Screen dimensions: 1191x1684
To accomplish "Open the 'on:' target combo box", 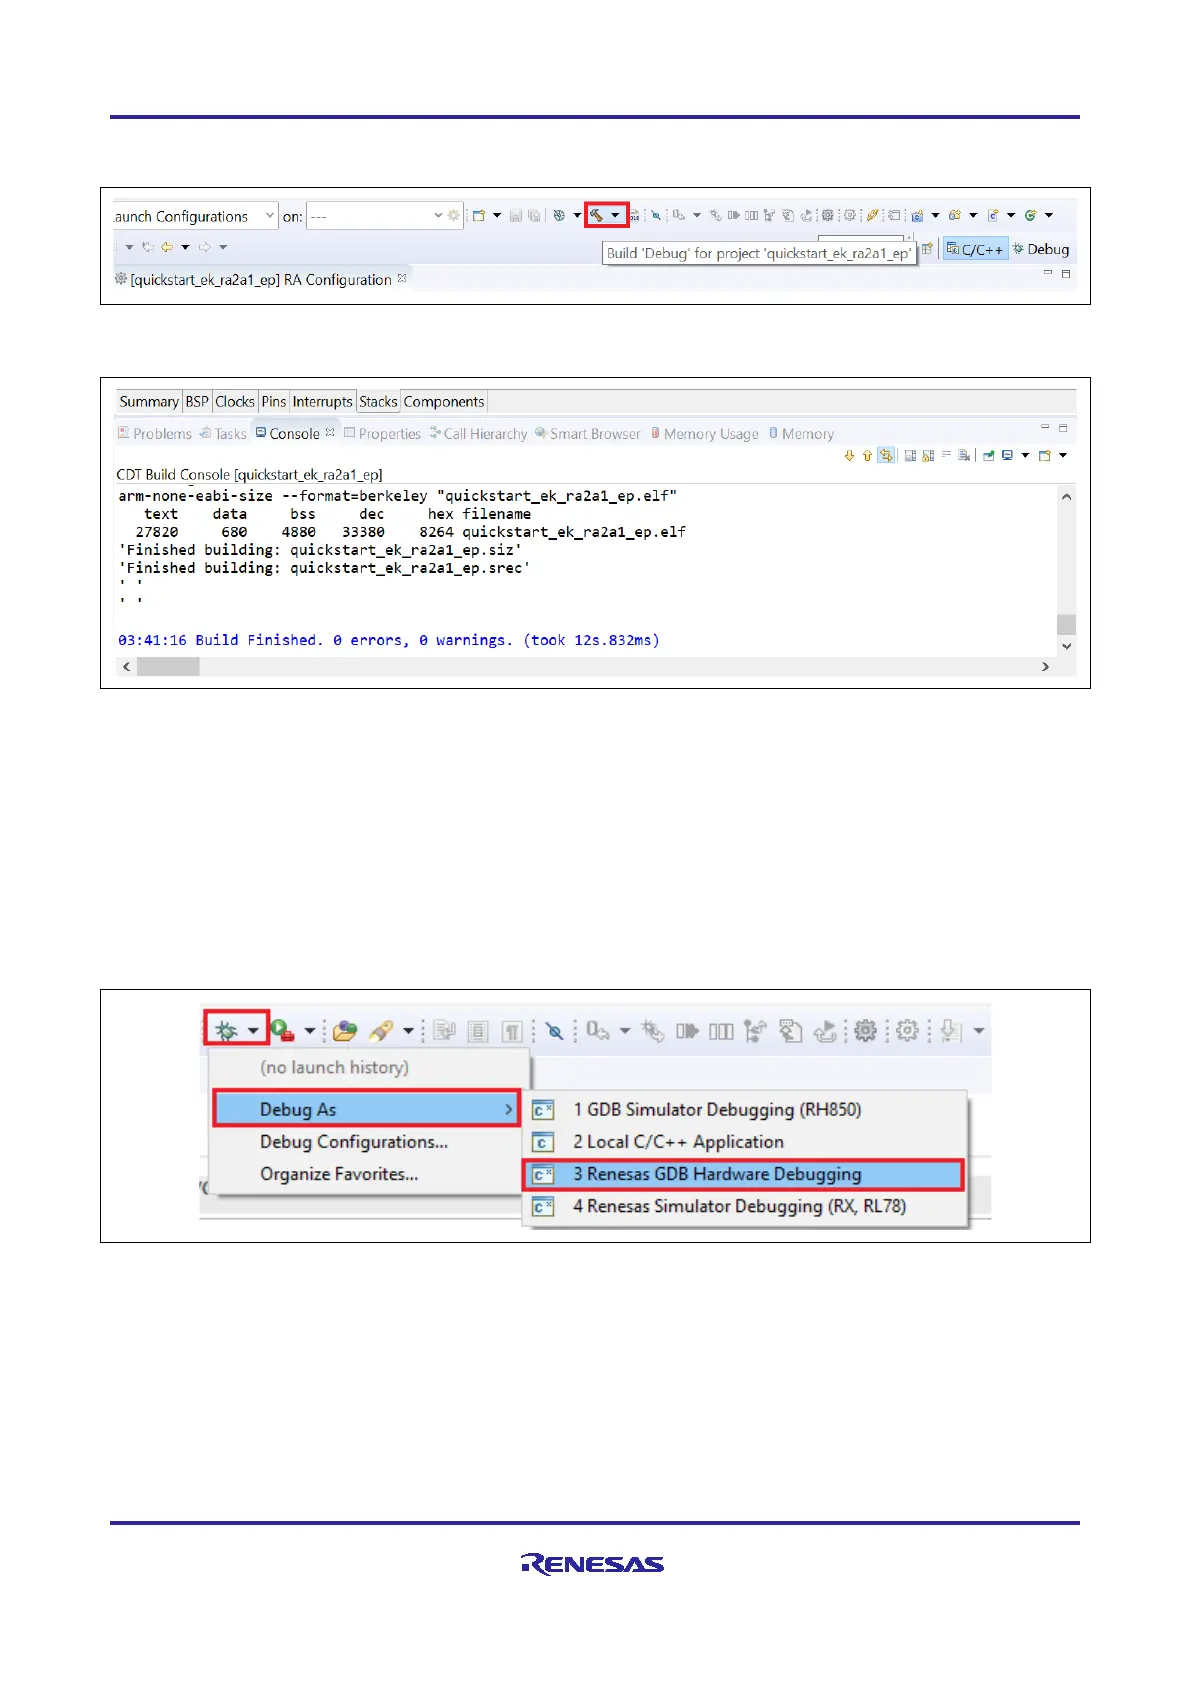I will (384, 216).
